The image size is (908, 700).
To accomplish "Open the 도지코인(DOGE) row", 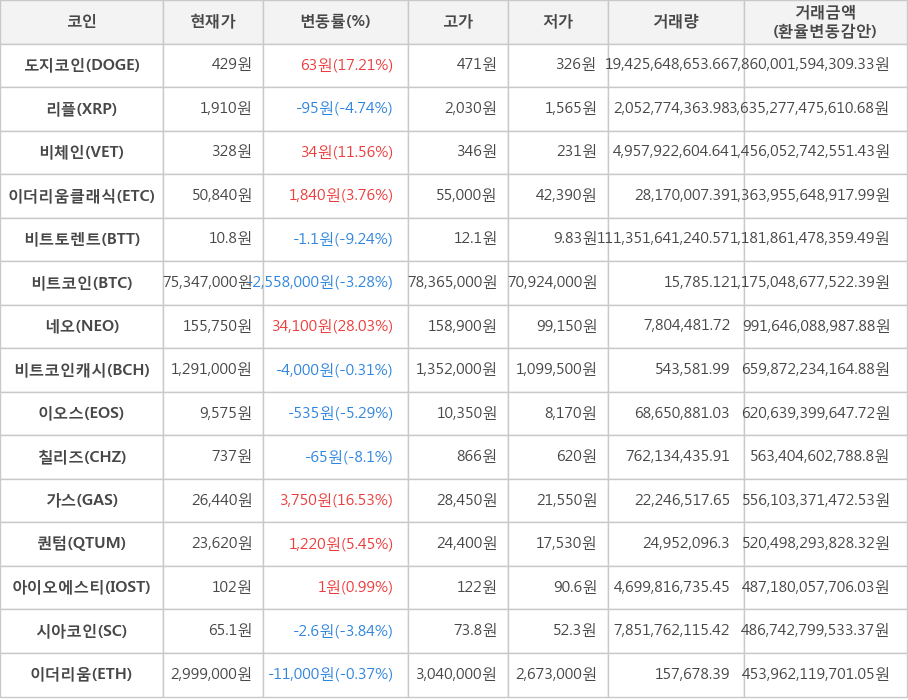I will tap(82, 65).
